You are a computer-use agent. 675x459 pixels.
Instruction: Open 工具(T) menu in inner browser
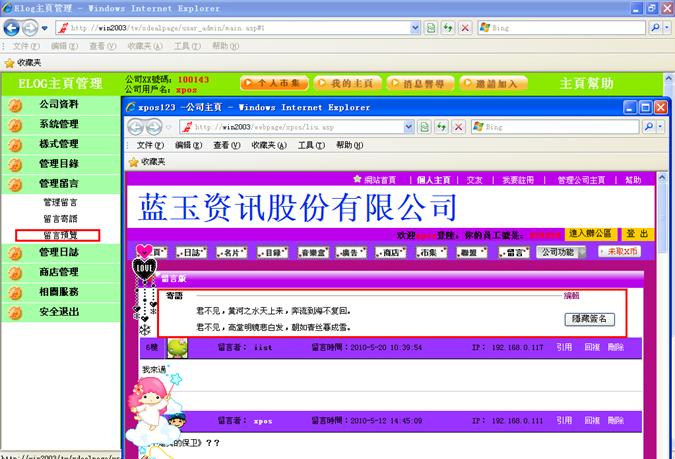[311, 145]
